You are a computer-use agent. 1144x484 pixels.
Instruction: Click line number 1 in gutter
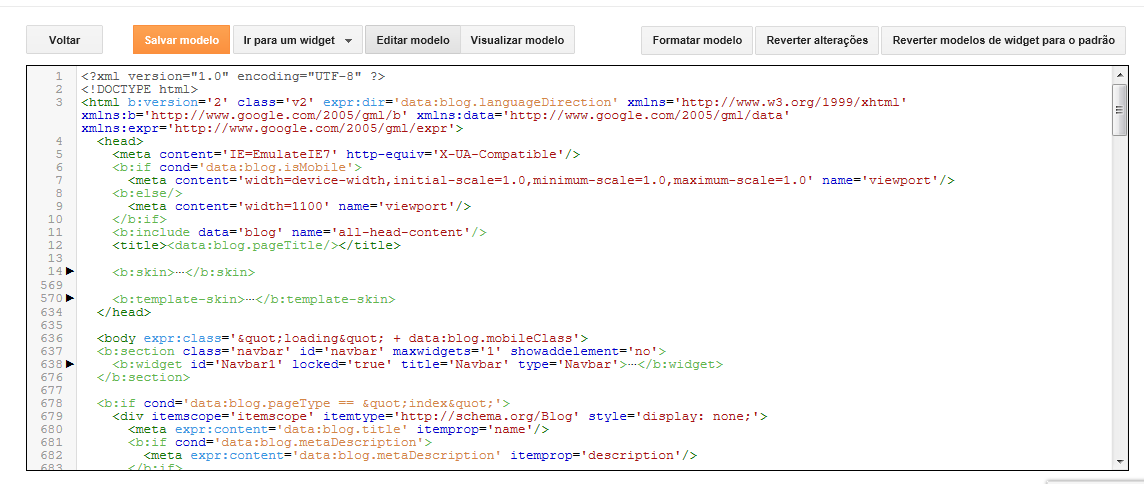(58, 76)
